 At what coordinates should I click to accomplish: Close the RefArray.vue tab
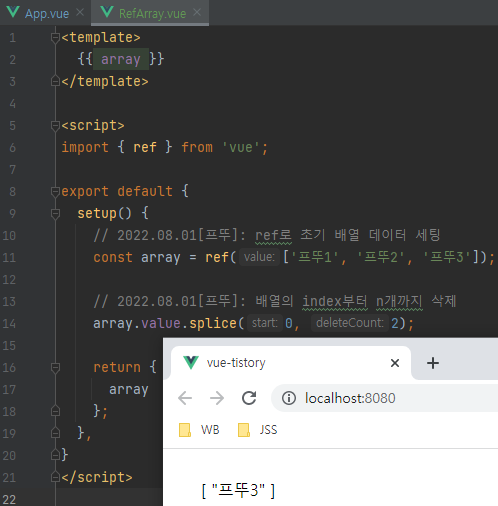click(x=197, y=12)
